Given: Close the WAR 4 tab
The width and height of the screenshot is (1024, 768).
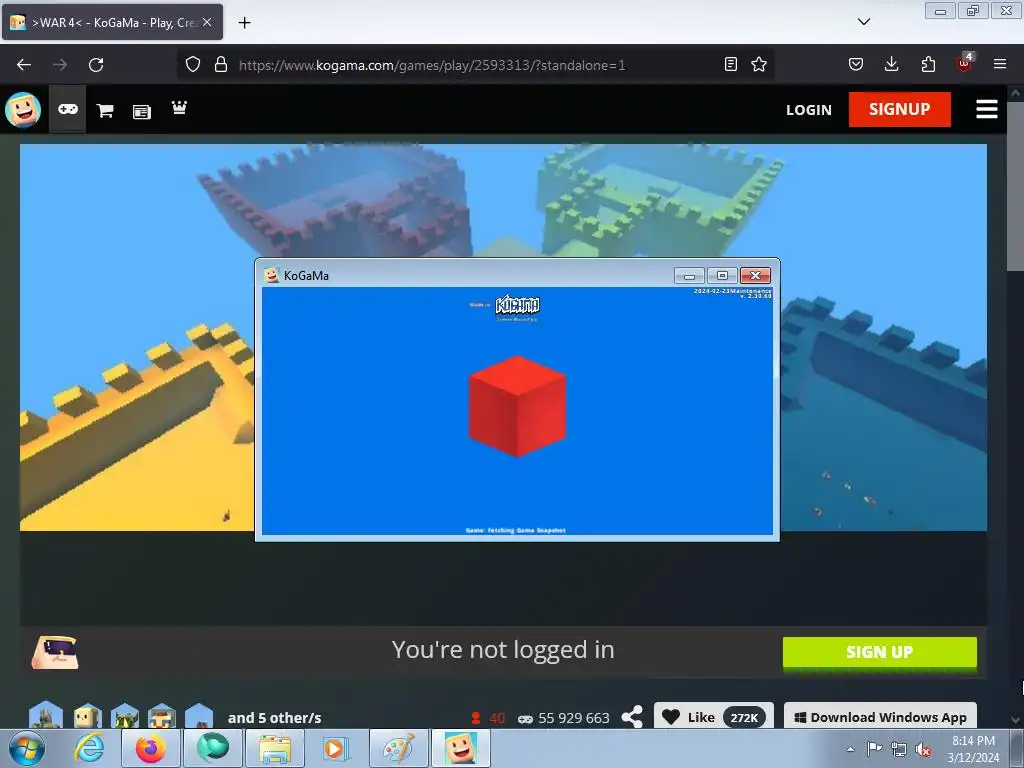Looking at the screenshot, I should pos(207,22).
